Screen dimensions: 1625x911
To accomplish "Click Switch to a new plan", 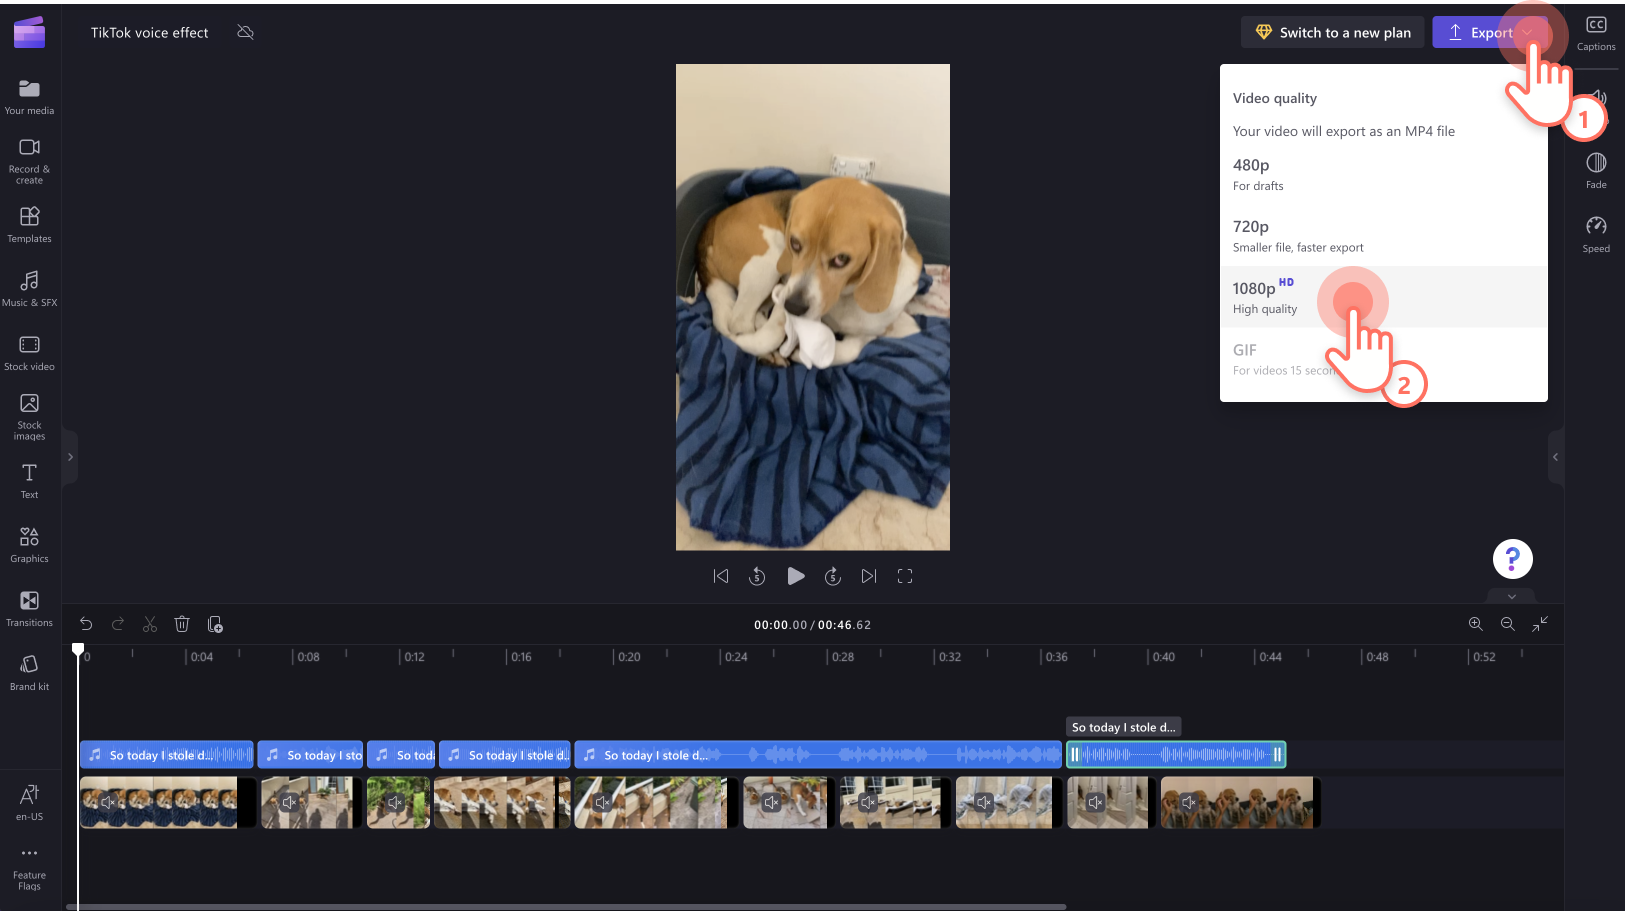I will [x=1331, y=32].
